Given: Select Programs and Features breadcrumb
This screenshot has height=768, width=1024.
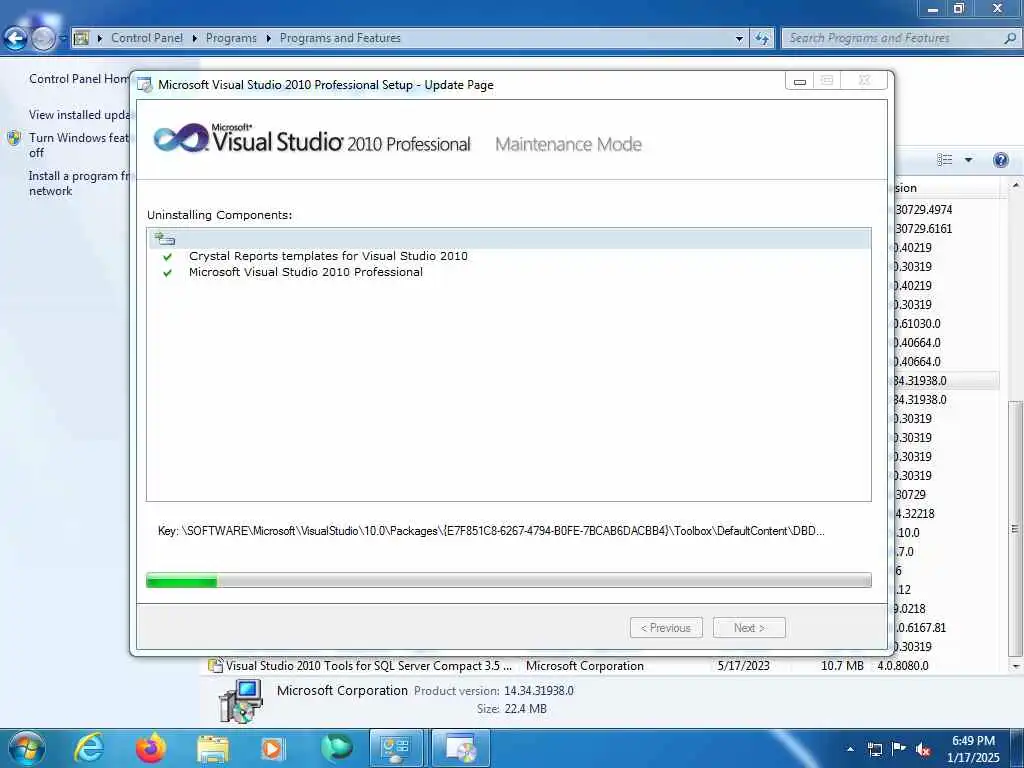Looking at the screenshot, I should point(340,38).
